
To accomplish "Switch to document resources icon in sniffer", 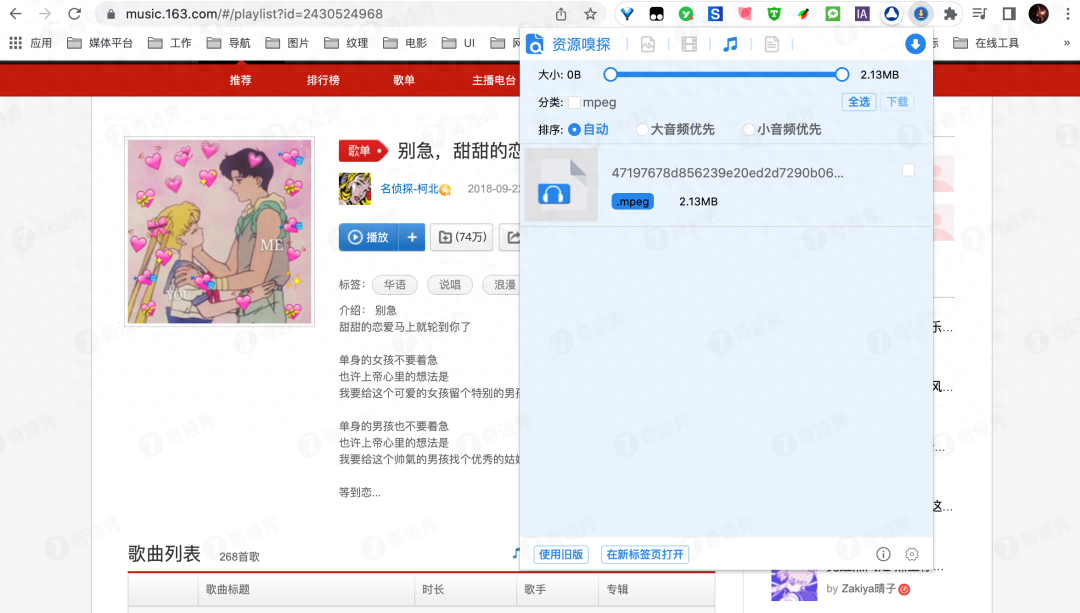I will 771,44.
